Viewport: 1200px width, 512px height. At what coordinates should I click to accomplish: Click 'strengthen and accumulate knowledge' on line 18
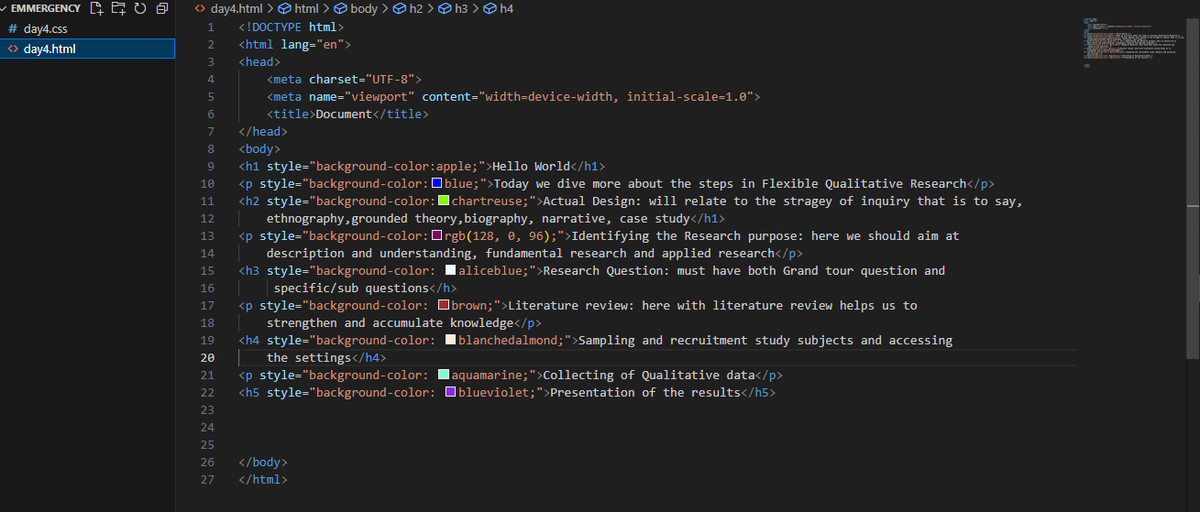pyautogui.click(x=390, y=323)
